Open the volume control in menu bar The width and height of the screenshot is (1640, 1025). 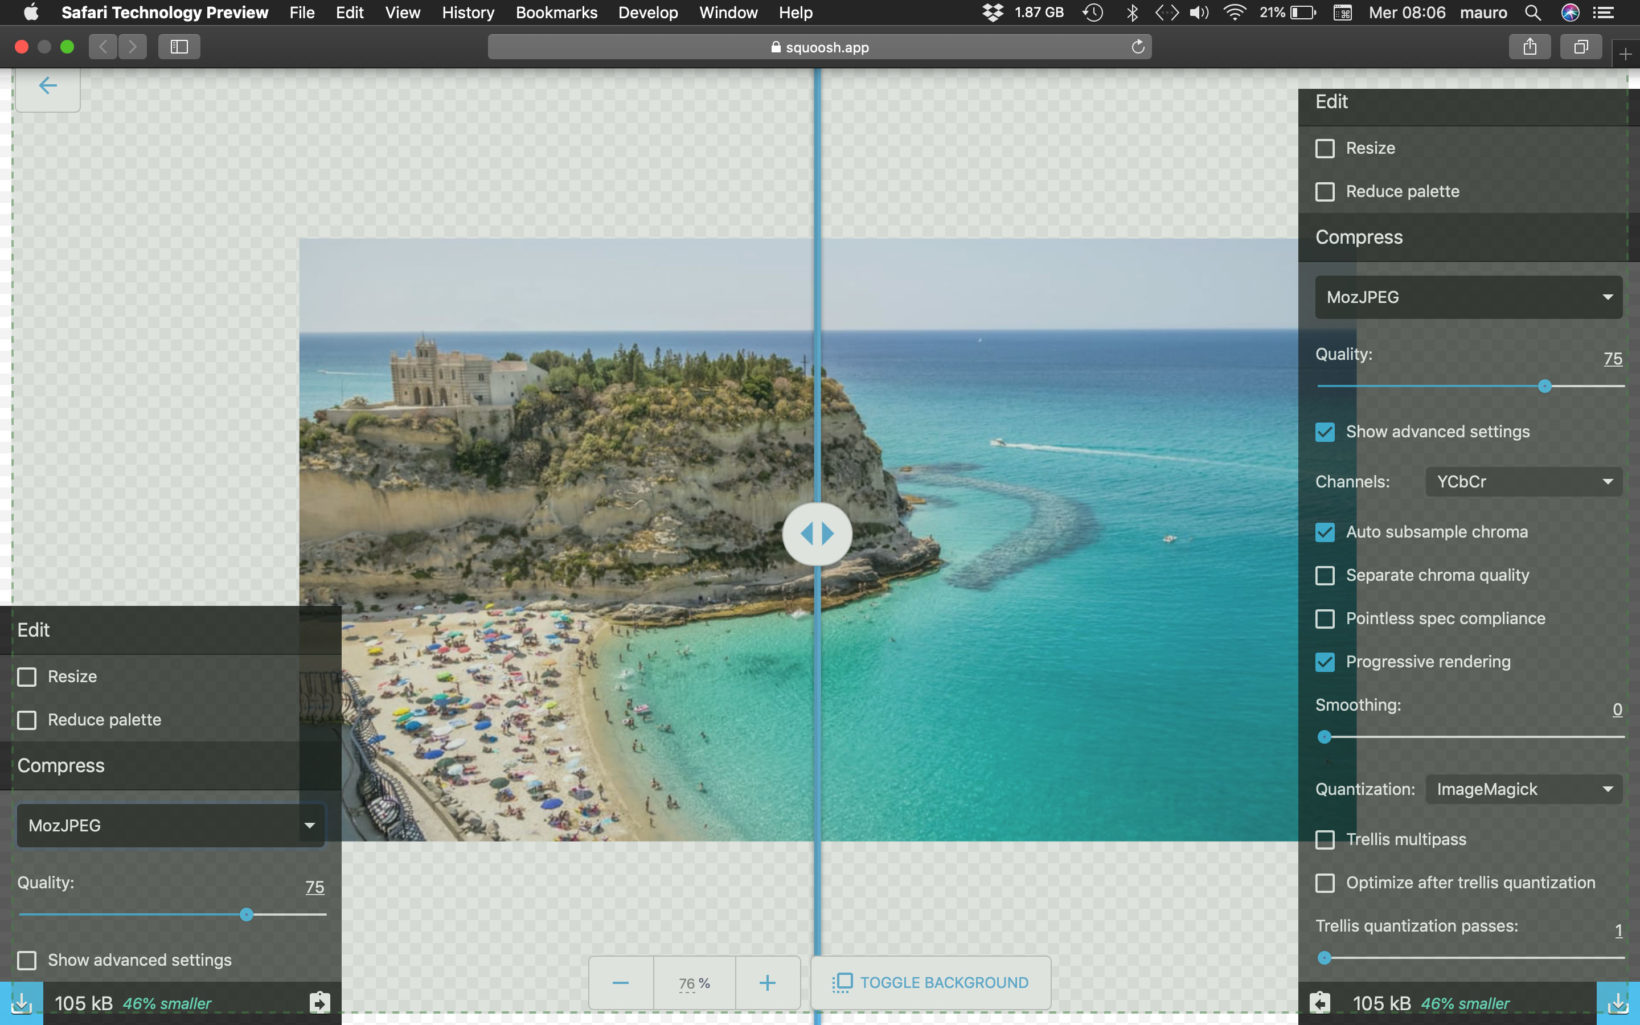[1199, 13]
